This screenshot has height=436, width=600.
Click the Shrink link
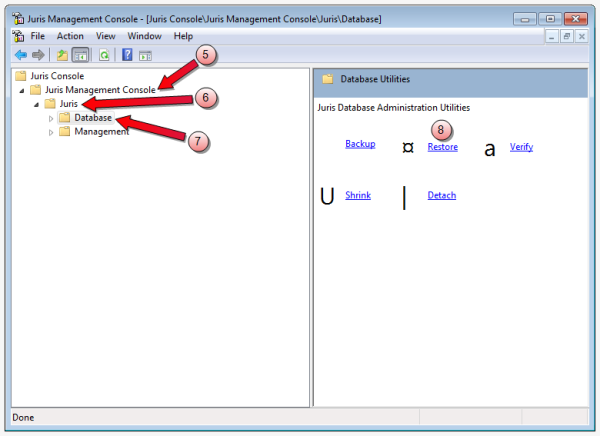click(358, 195)
